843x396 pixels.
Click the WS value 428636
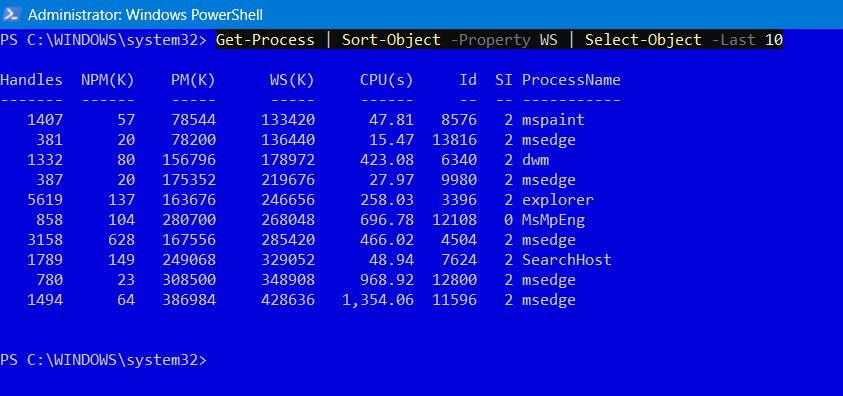click(288, 300)
